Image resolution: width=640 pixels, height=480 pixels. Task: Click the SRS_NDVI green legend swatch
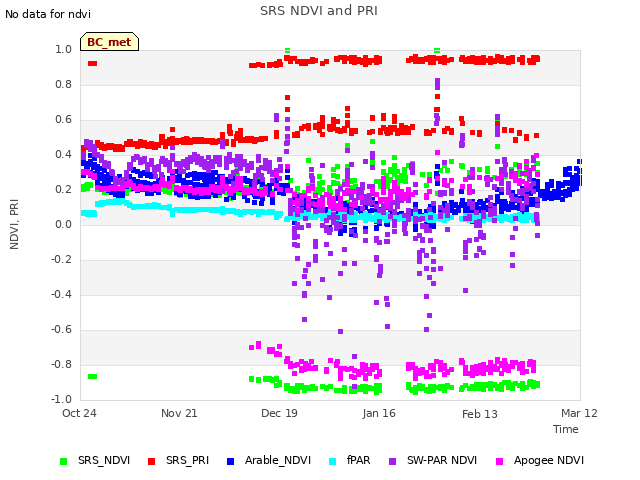(63, 461)
